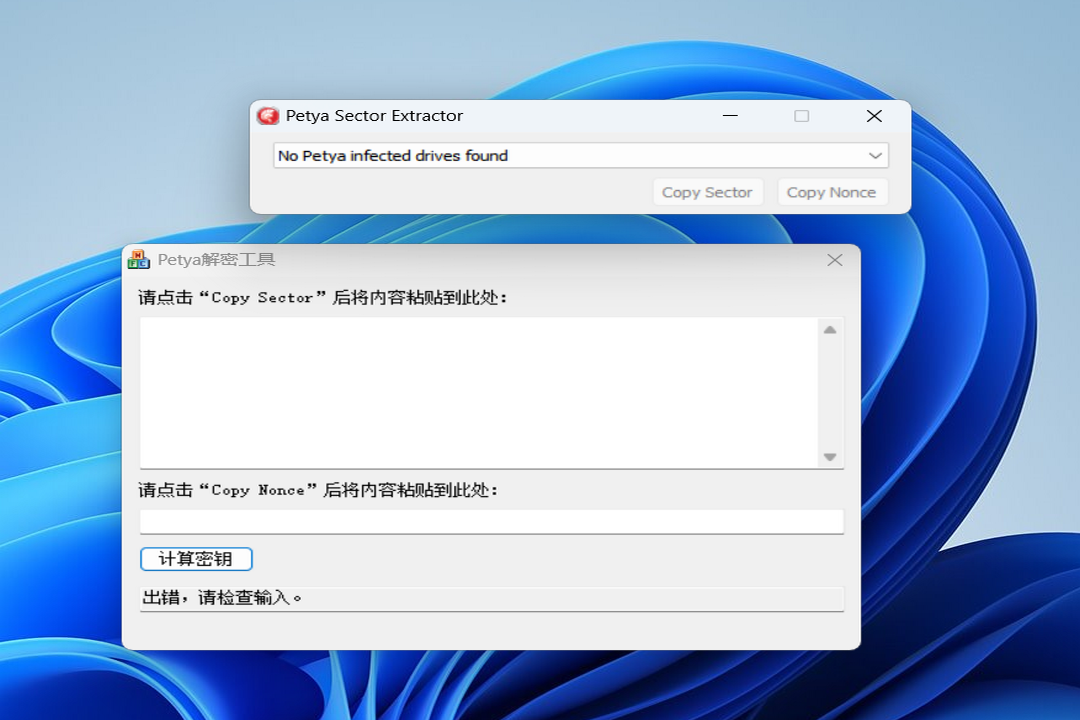Click the Petya解密工具 title bar icon
1080x720 pixels.
(x=138, y=260)
